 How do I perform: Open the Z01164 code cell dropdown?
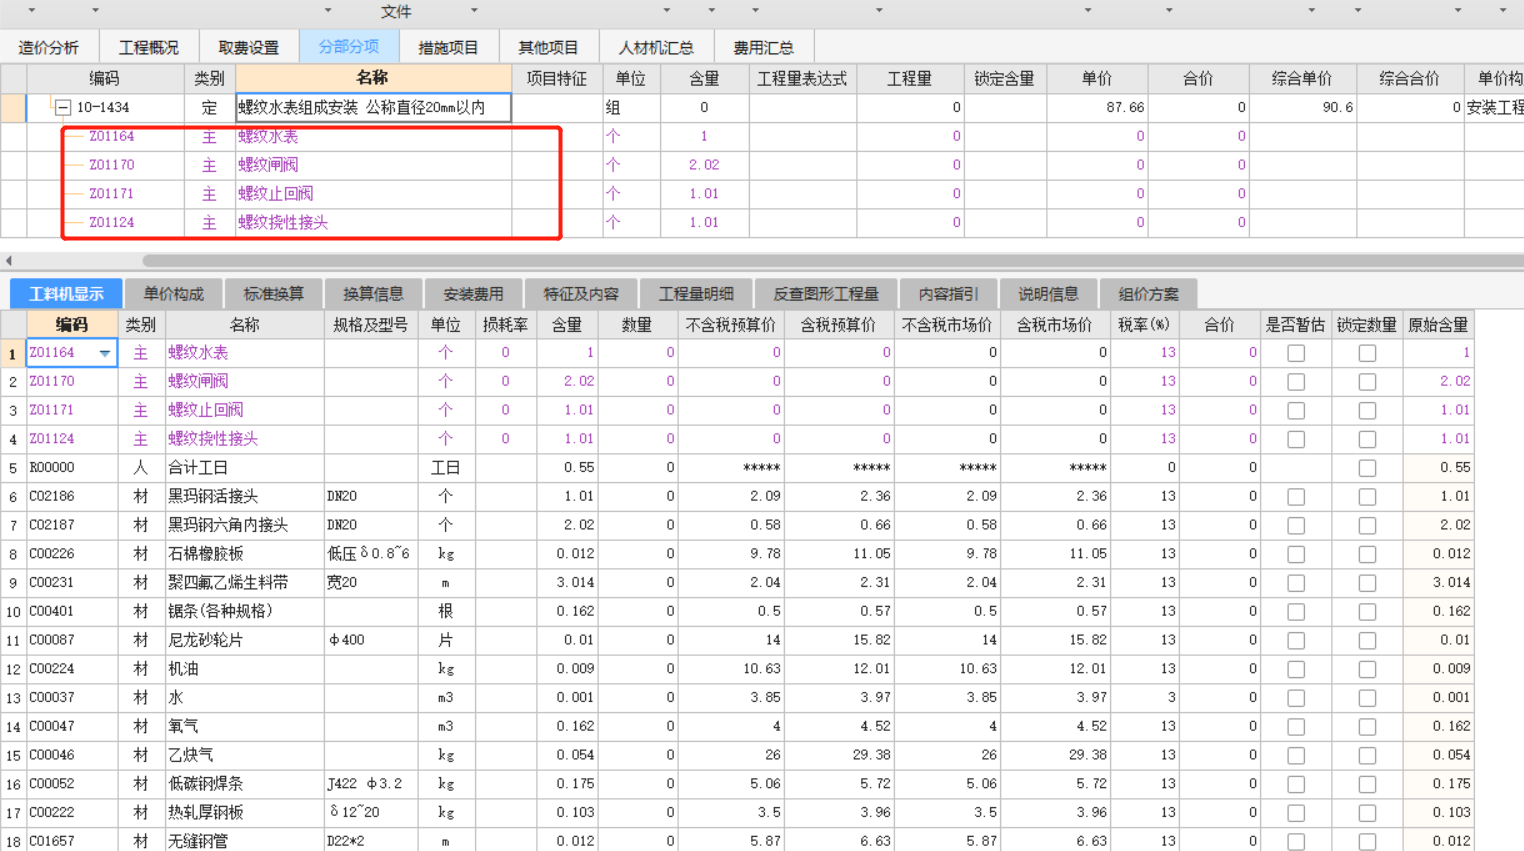[x=104, y=353]
